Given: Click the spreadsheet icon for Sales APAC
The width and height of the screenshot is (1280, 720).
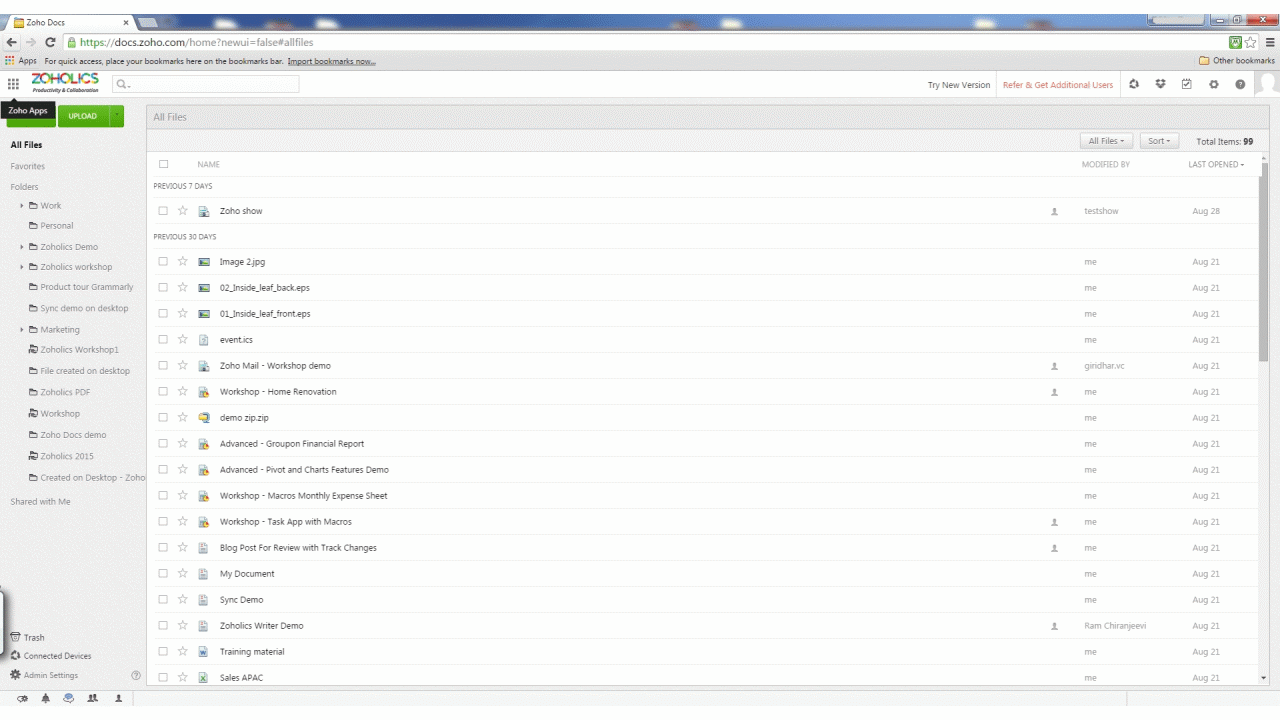Looking at the screenshot, I should click(203, 677).
